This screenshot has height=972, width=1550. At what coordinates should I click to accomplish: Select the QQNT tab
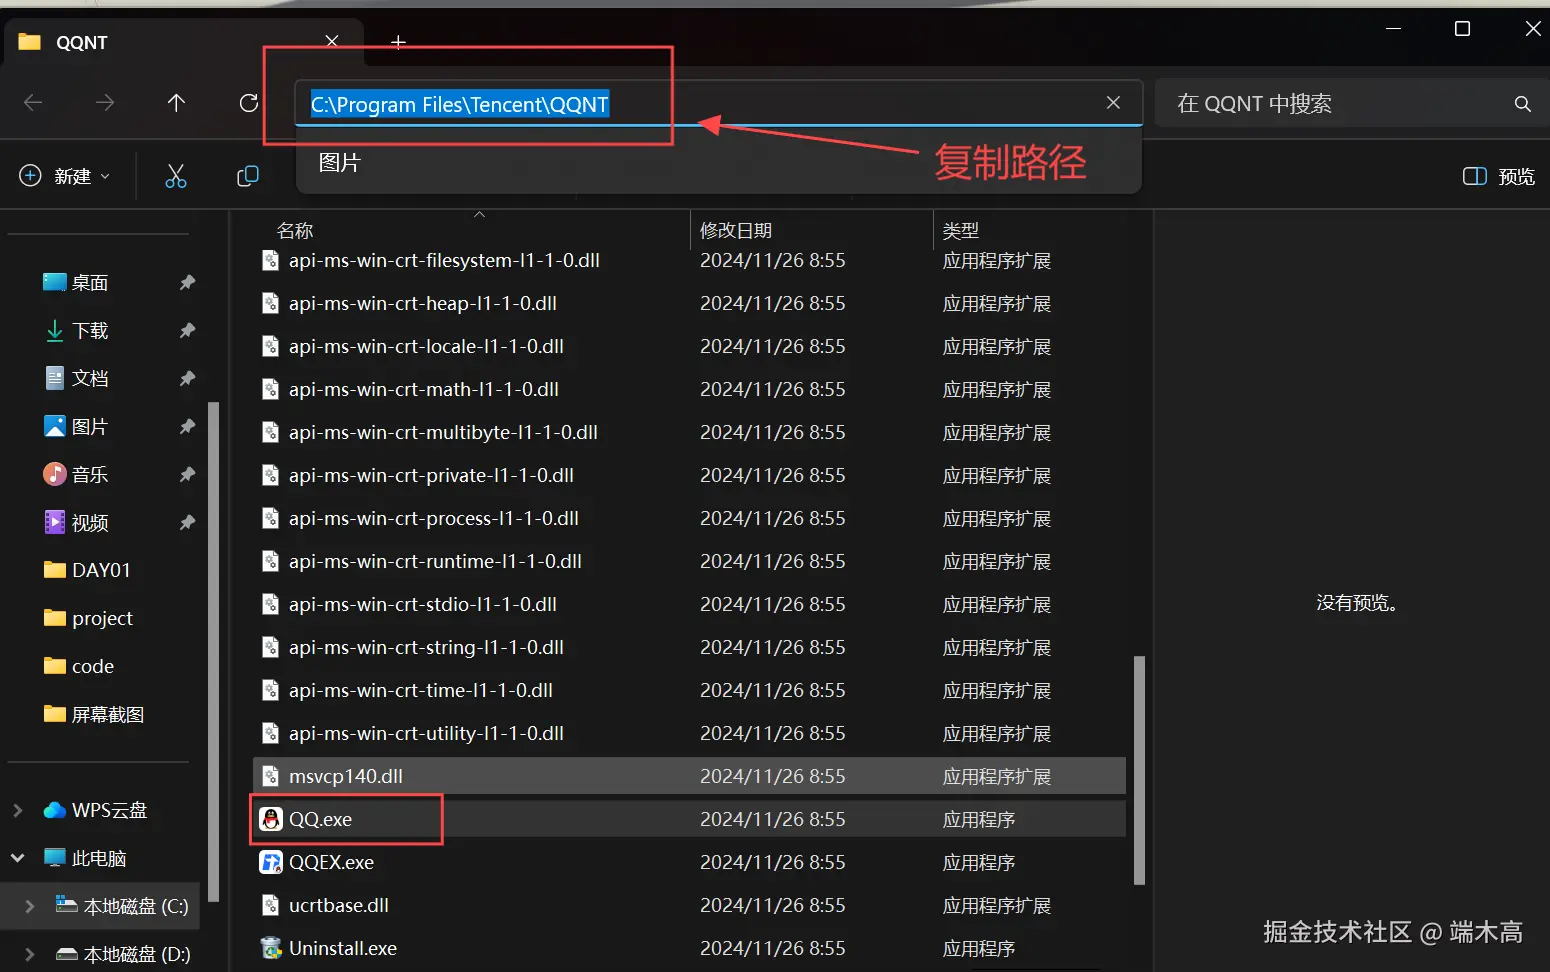182,42
